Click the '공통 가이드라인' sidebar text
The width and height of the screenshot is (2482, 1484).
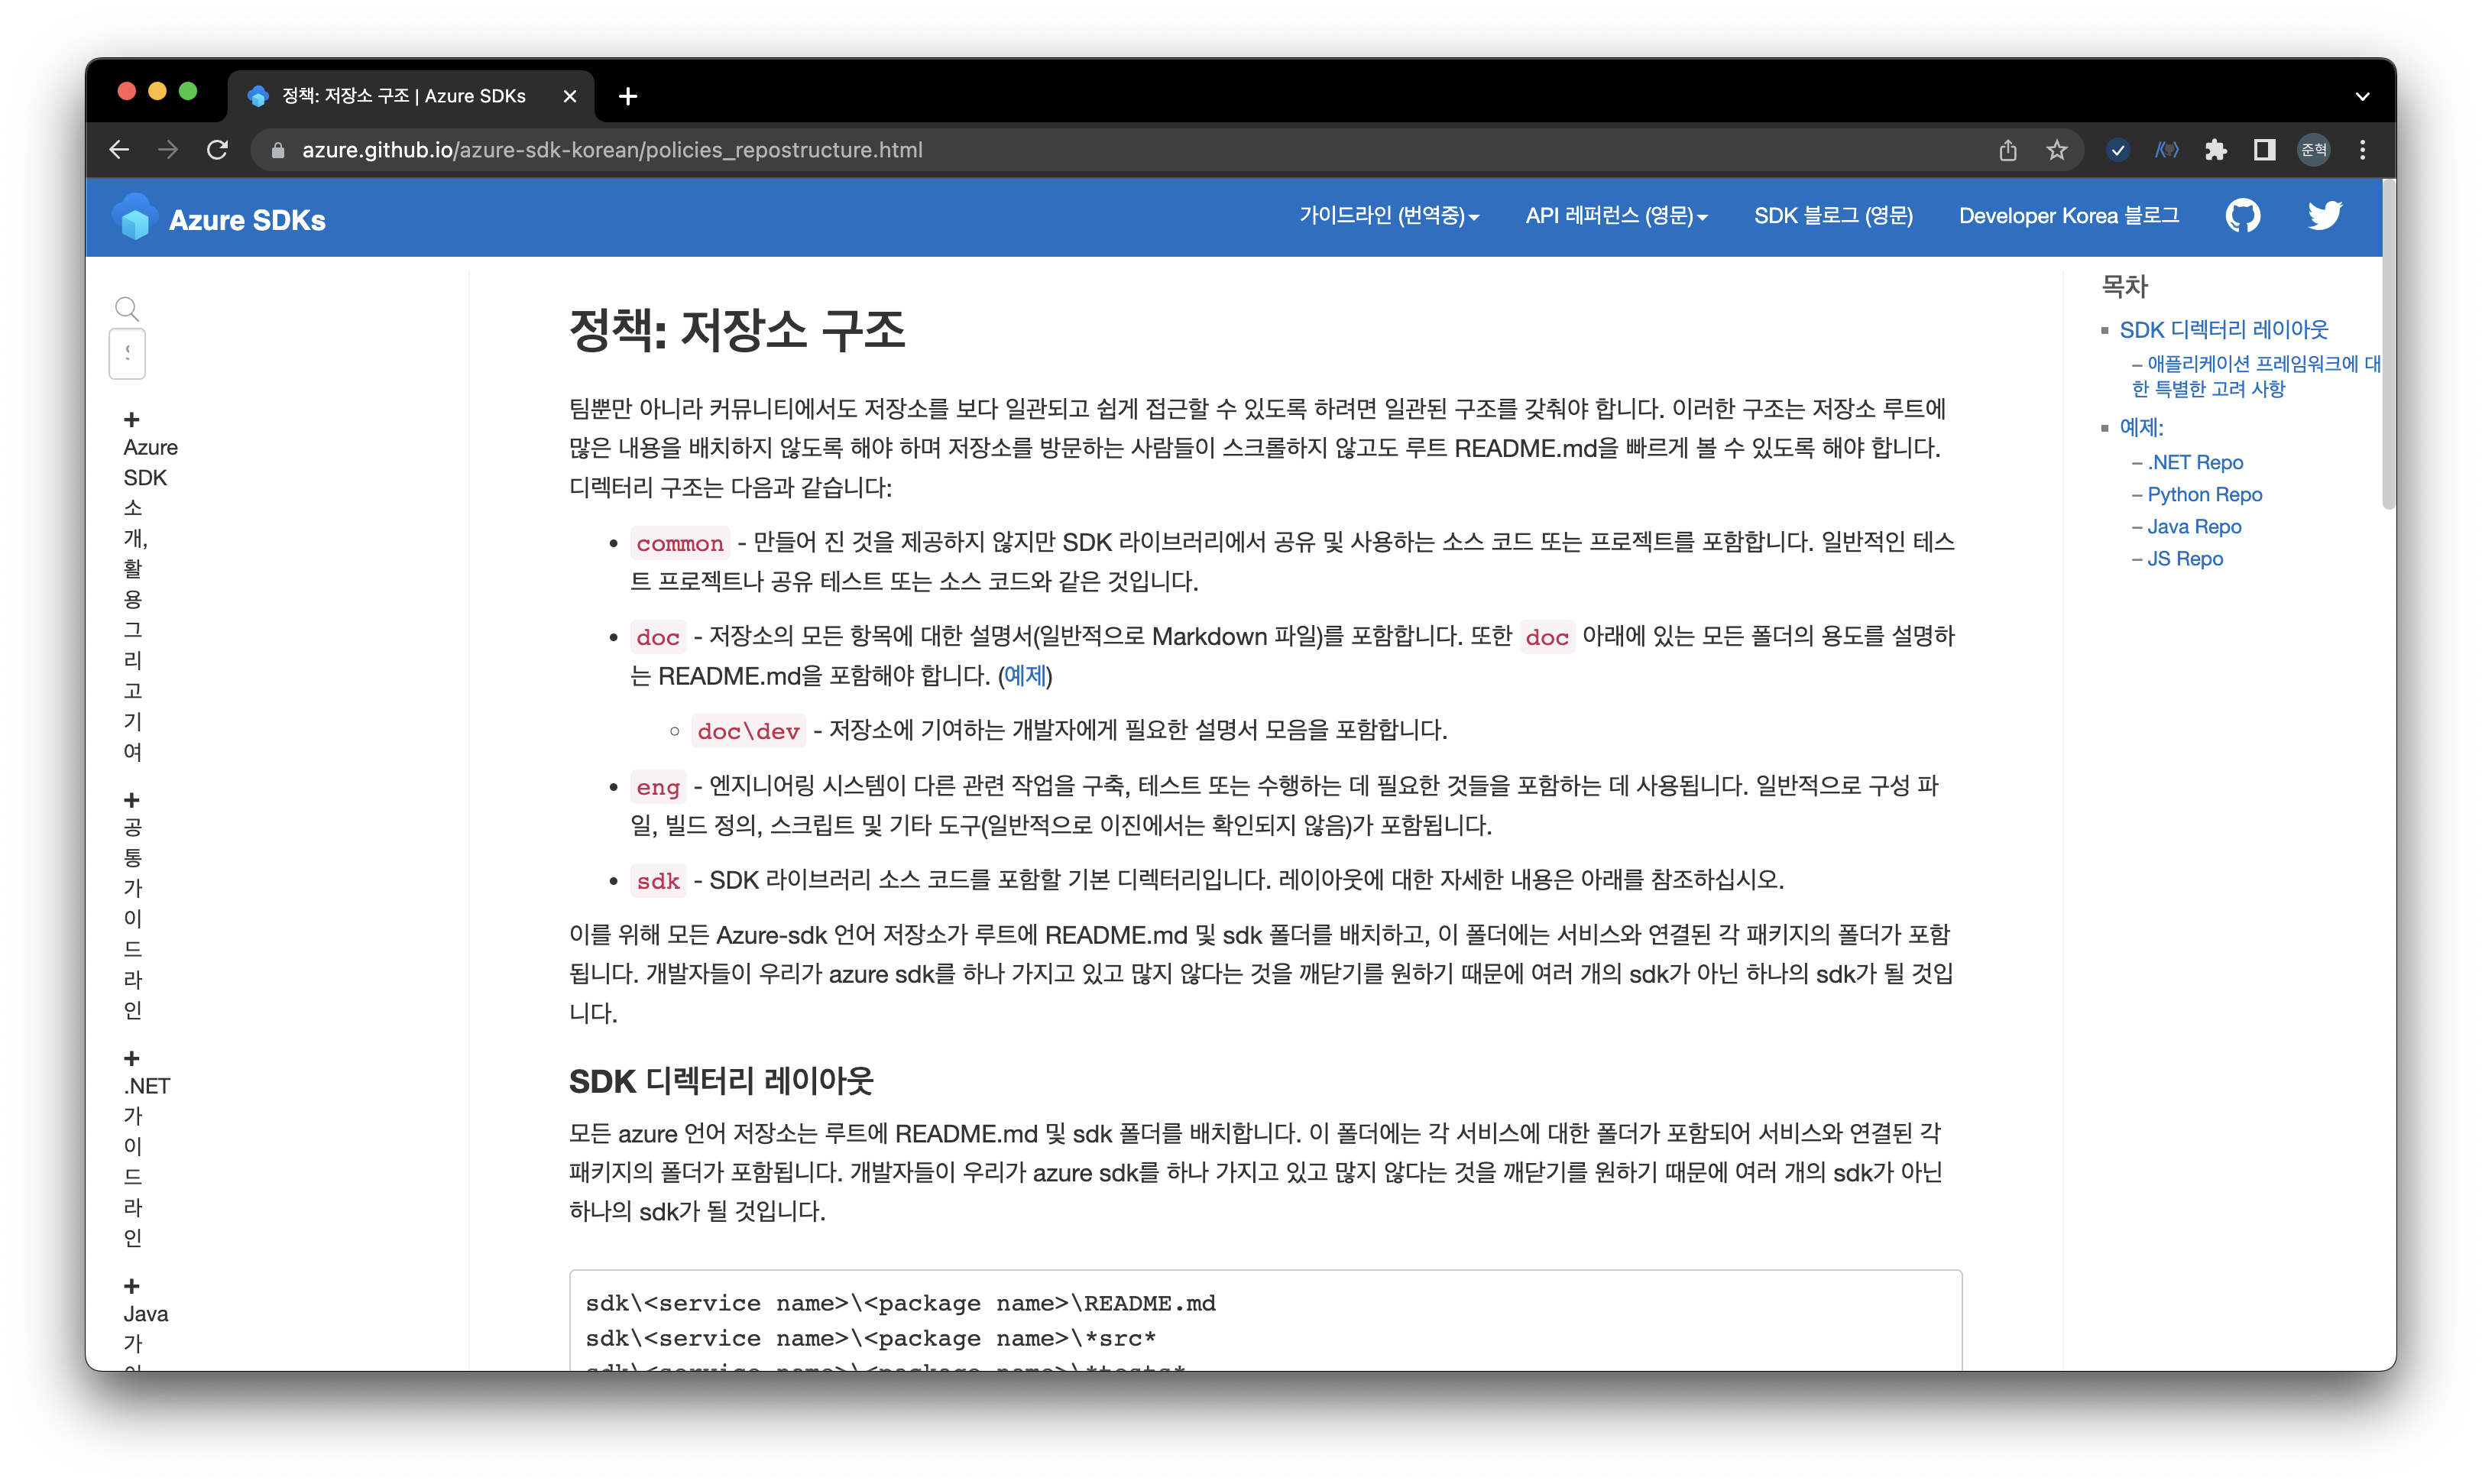coord(133,918)
